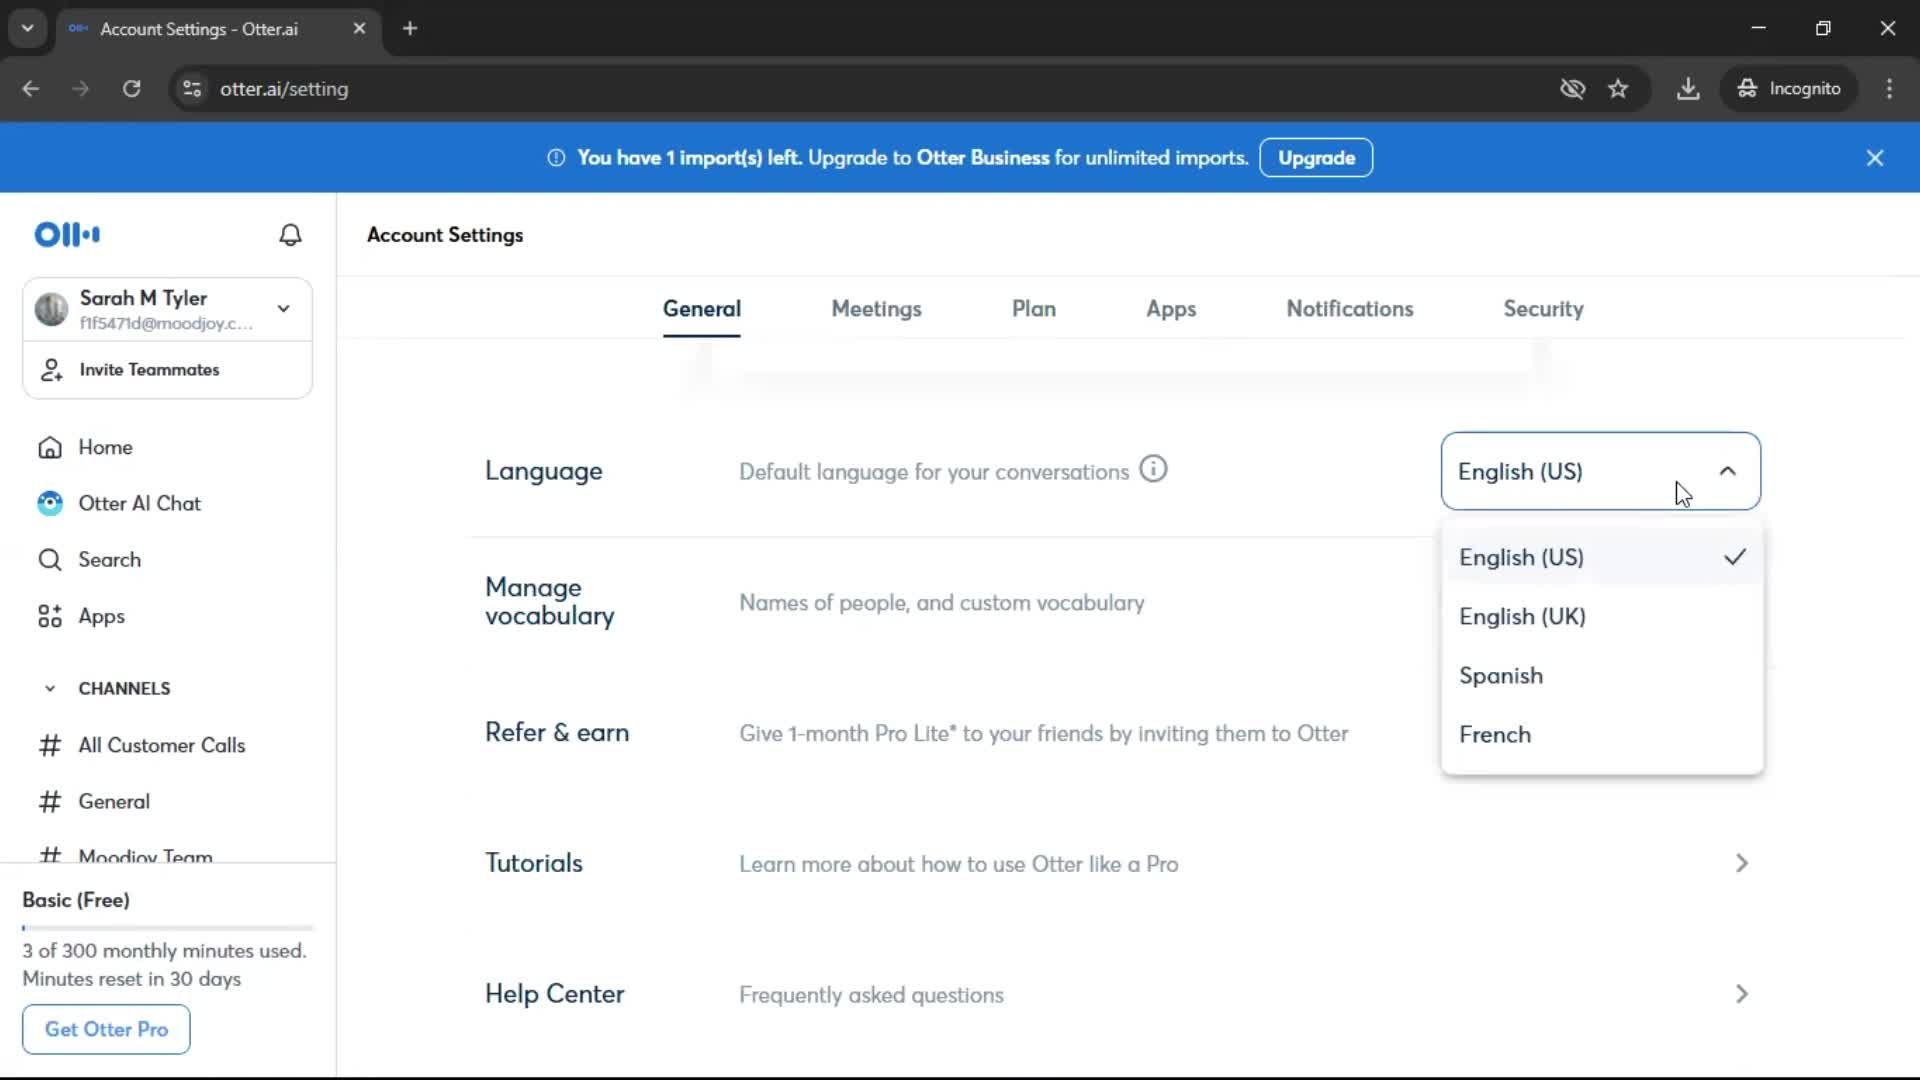Open the General channel

(114, 801)
